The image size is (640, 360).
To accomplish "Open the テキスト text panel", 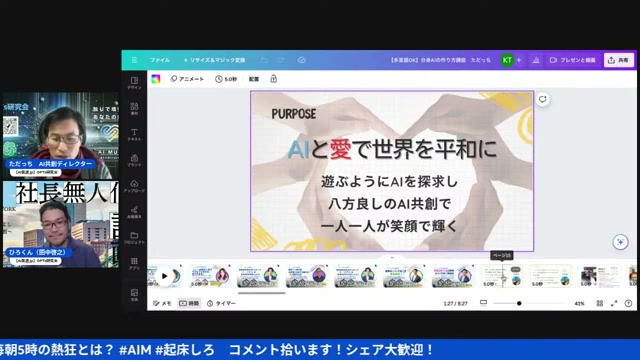I will pos(134,134).
